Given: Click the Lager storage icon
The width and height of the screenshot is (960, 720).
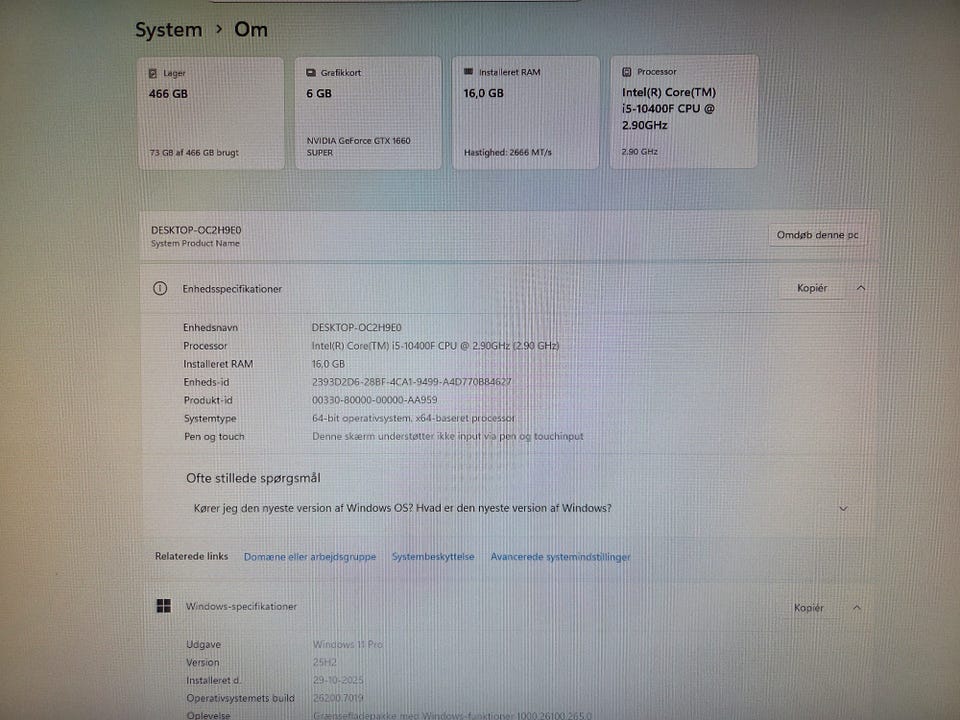Looking at the screenshot, I should (x=152, y=73).
